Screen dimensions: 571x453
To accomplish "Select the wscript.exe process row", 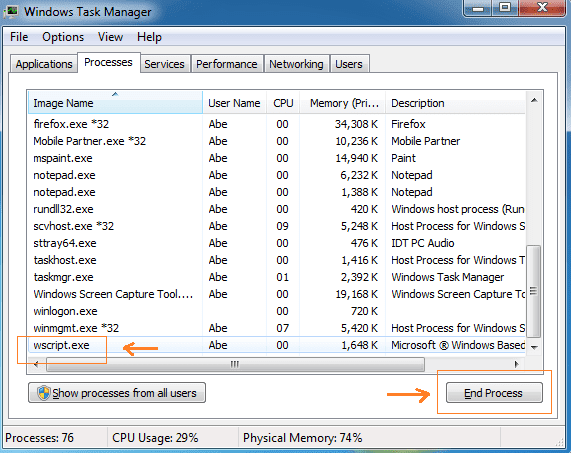I will click(x=277, y=345).
